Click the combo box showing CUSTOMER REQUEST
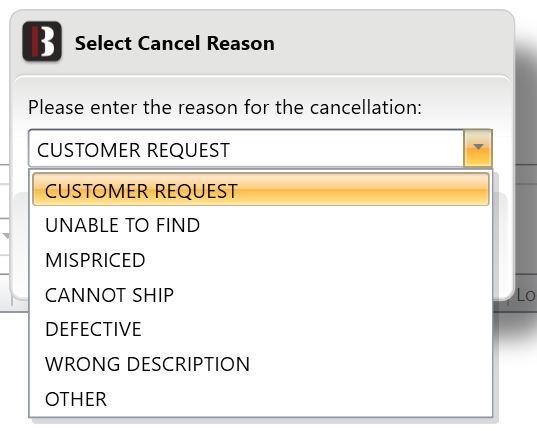 tap(260, 148)
